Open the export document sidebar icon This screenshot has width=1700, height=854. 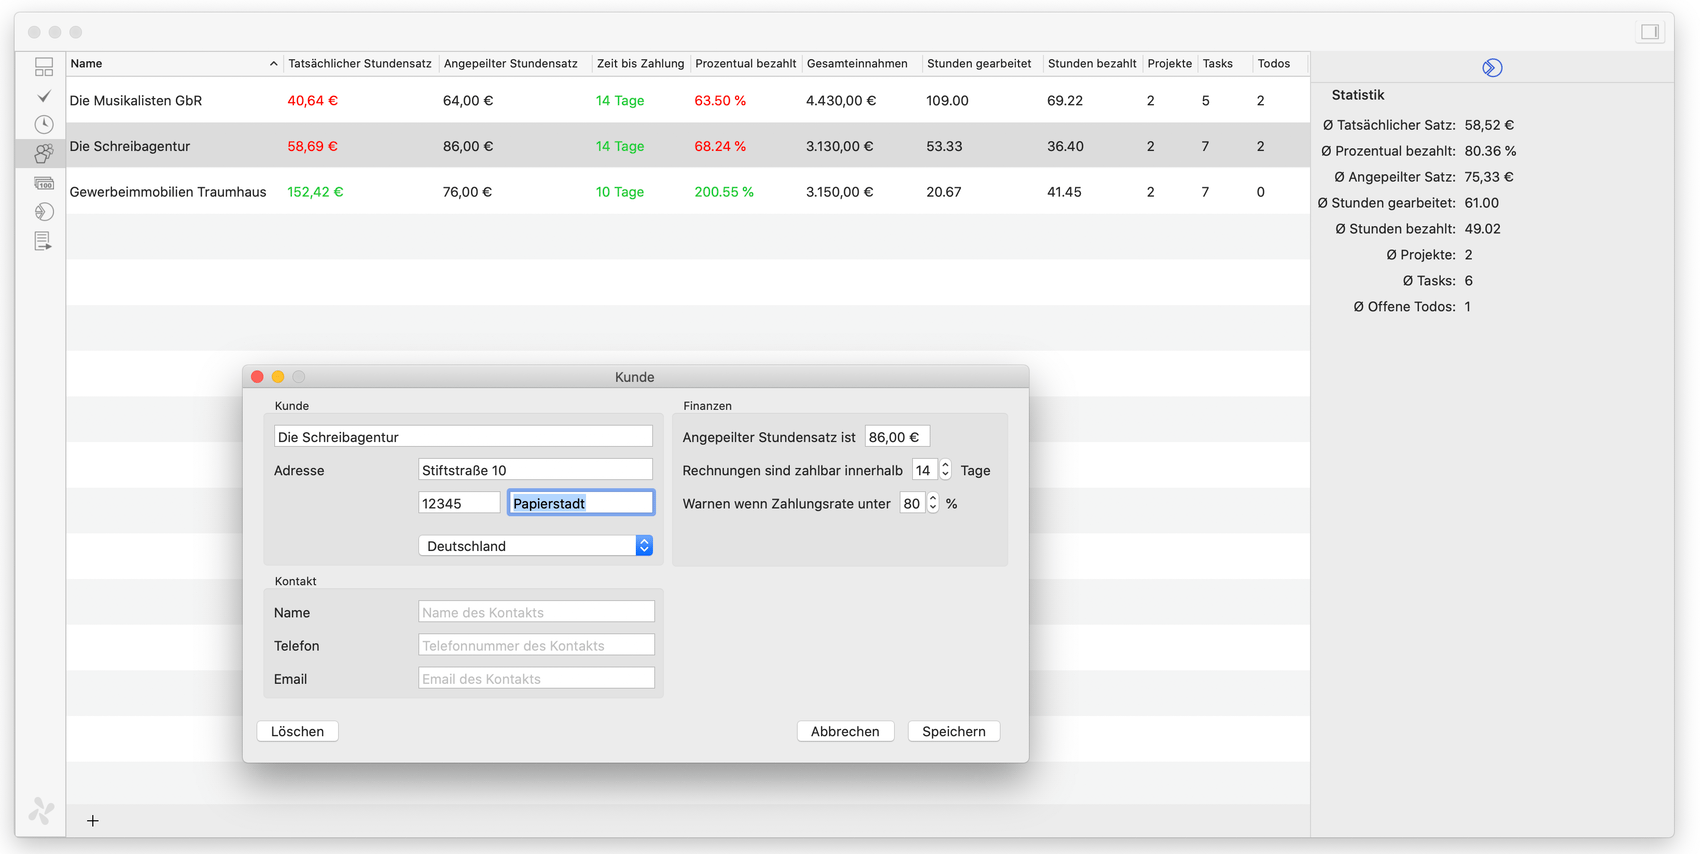(x=43, y=241)
